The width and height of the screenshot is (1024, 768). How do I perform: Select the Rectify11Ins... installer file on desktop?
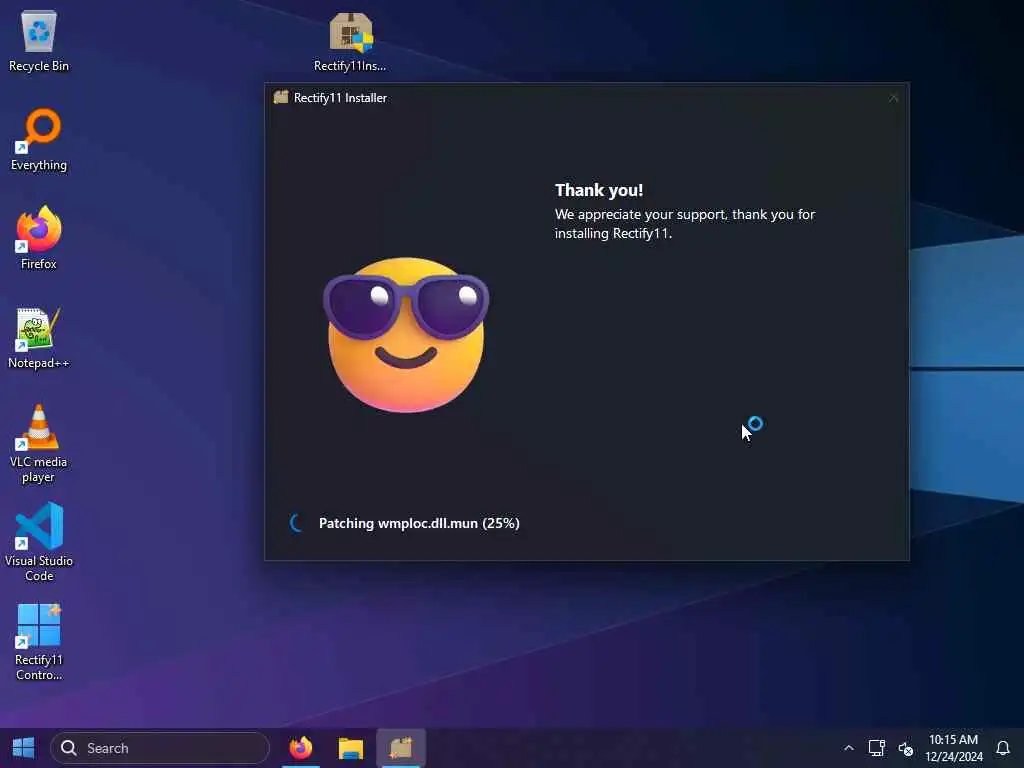coord(350,40)
